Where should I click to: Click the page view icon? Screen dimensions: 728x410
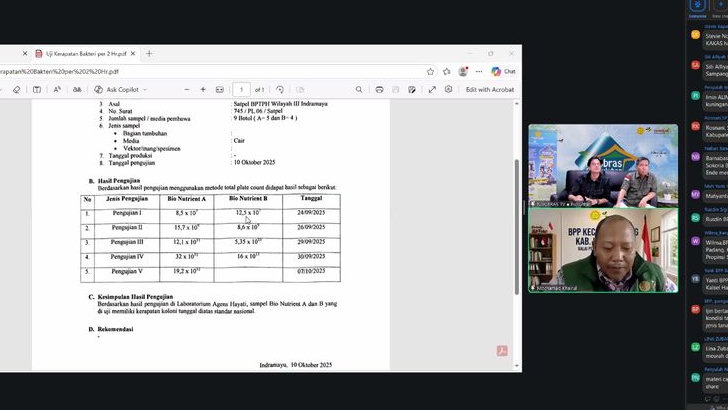pyautogui.click(x=300, y=90)
